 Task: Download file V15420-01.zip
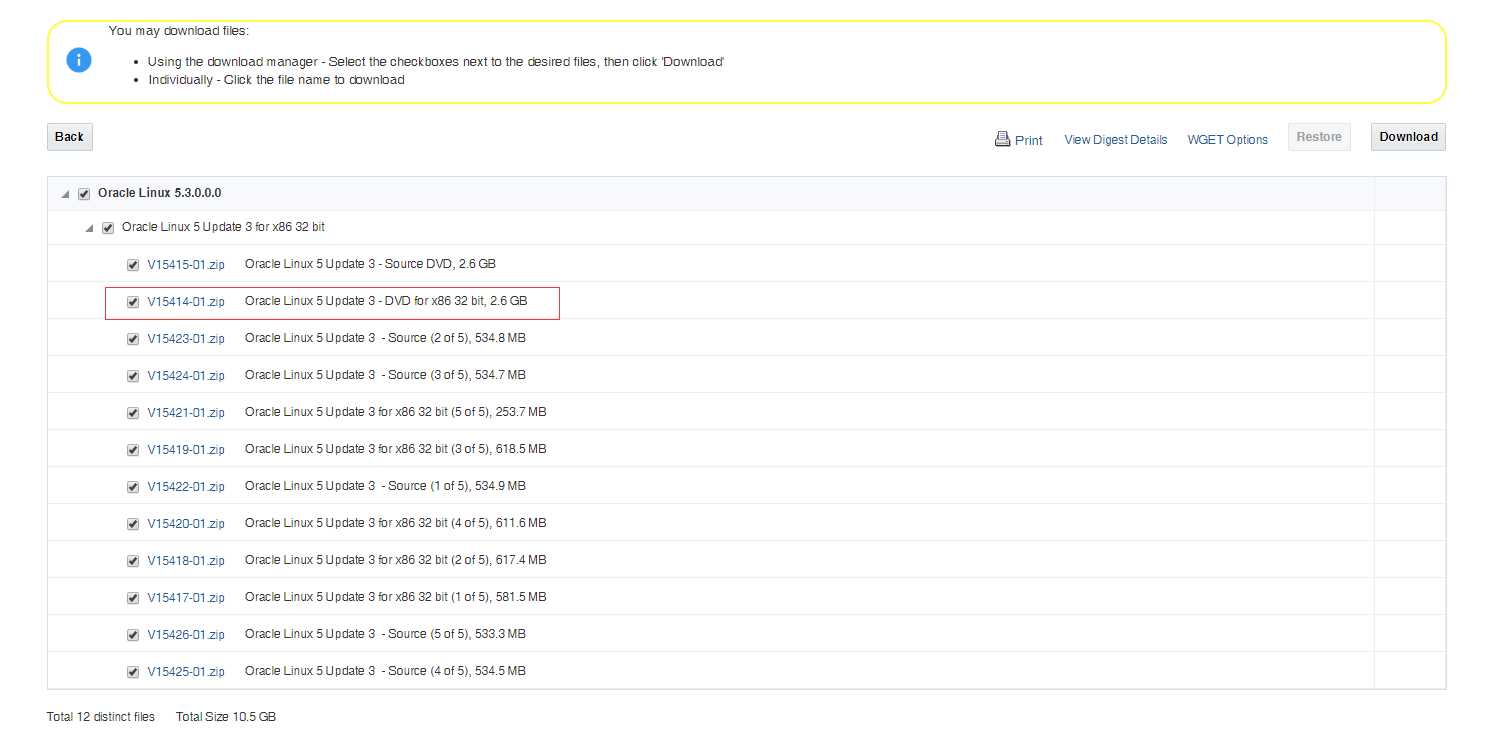(x=186, y=523)
